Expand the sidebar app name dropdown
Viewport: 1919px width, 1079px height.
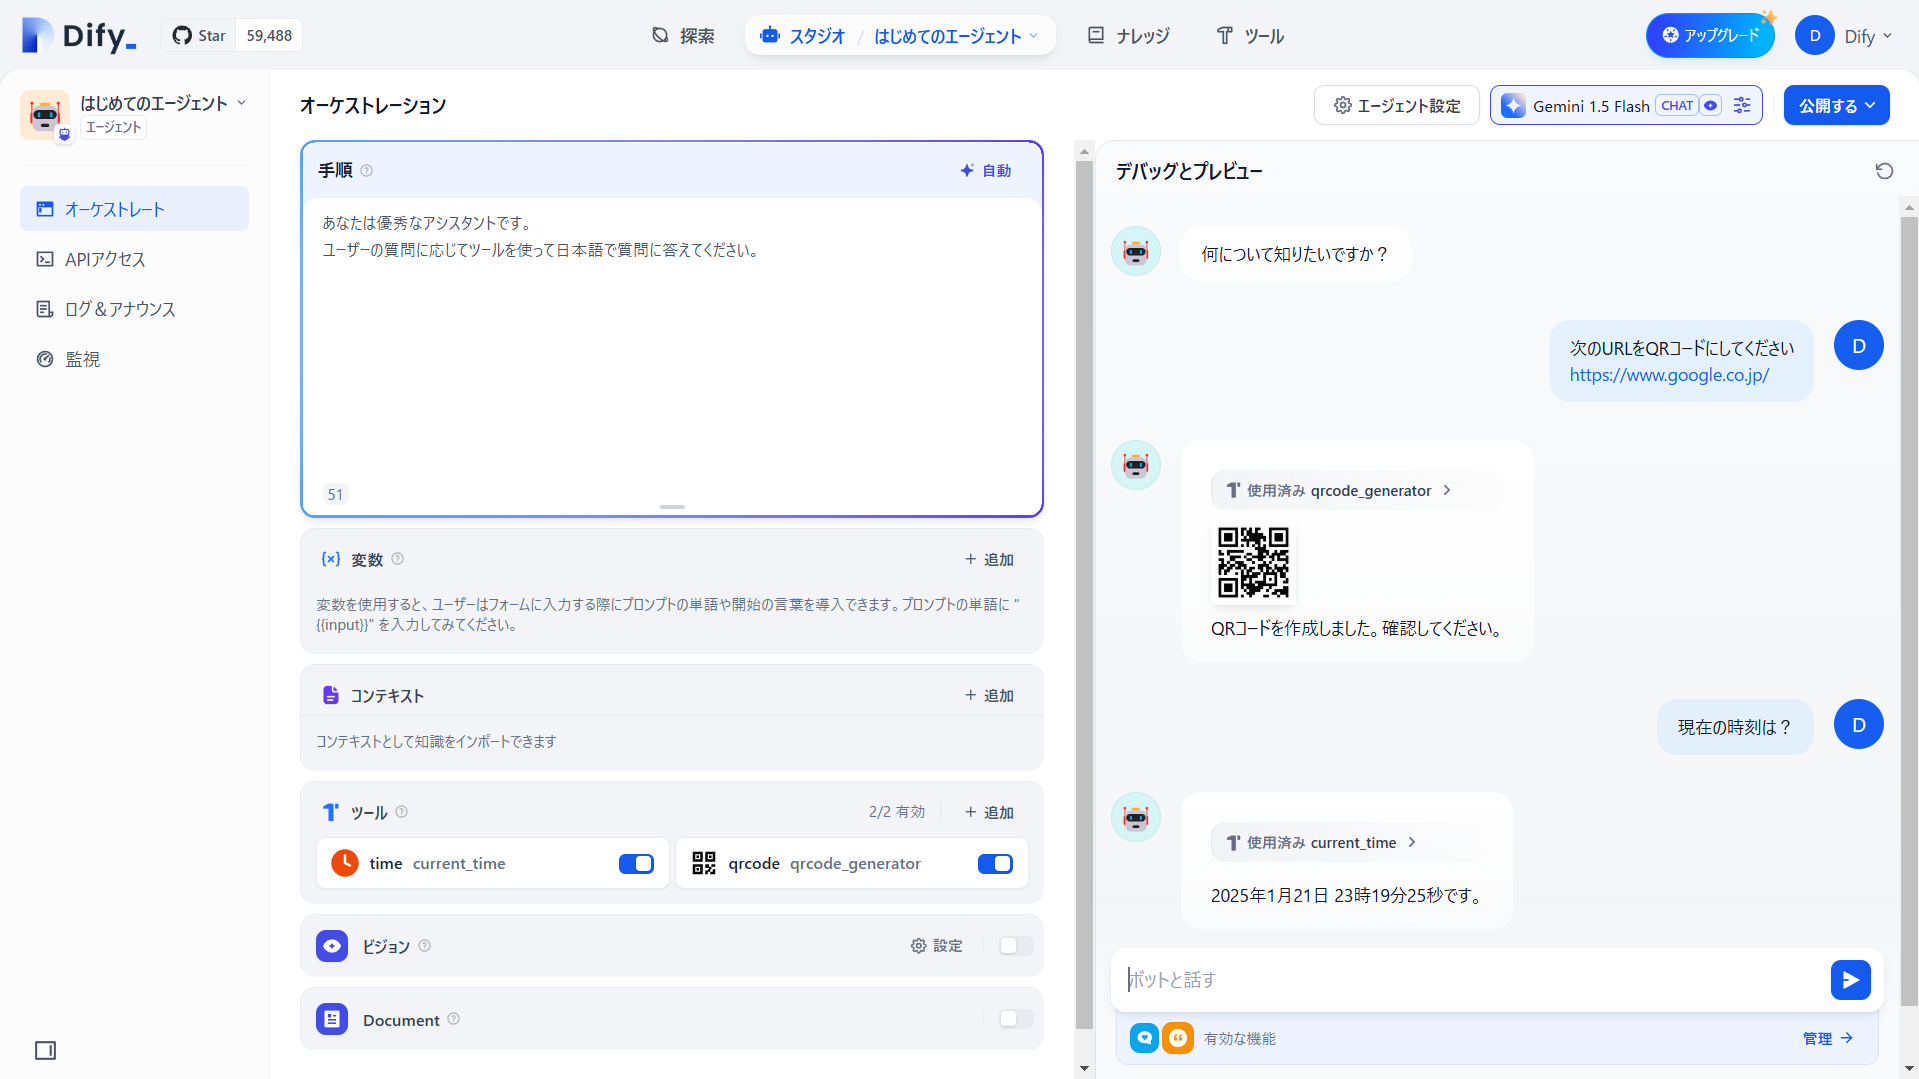point(241,103)
